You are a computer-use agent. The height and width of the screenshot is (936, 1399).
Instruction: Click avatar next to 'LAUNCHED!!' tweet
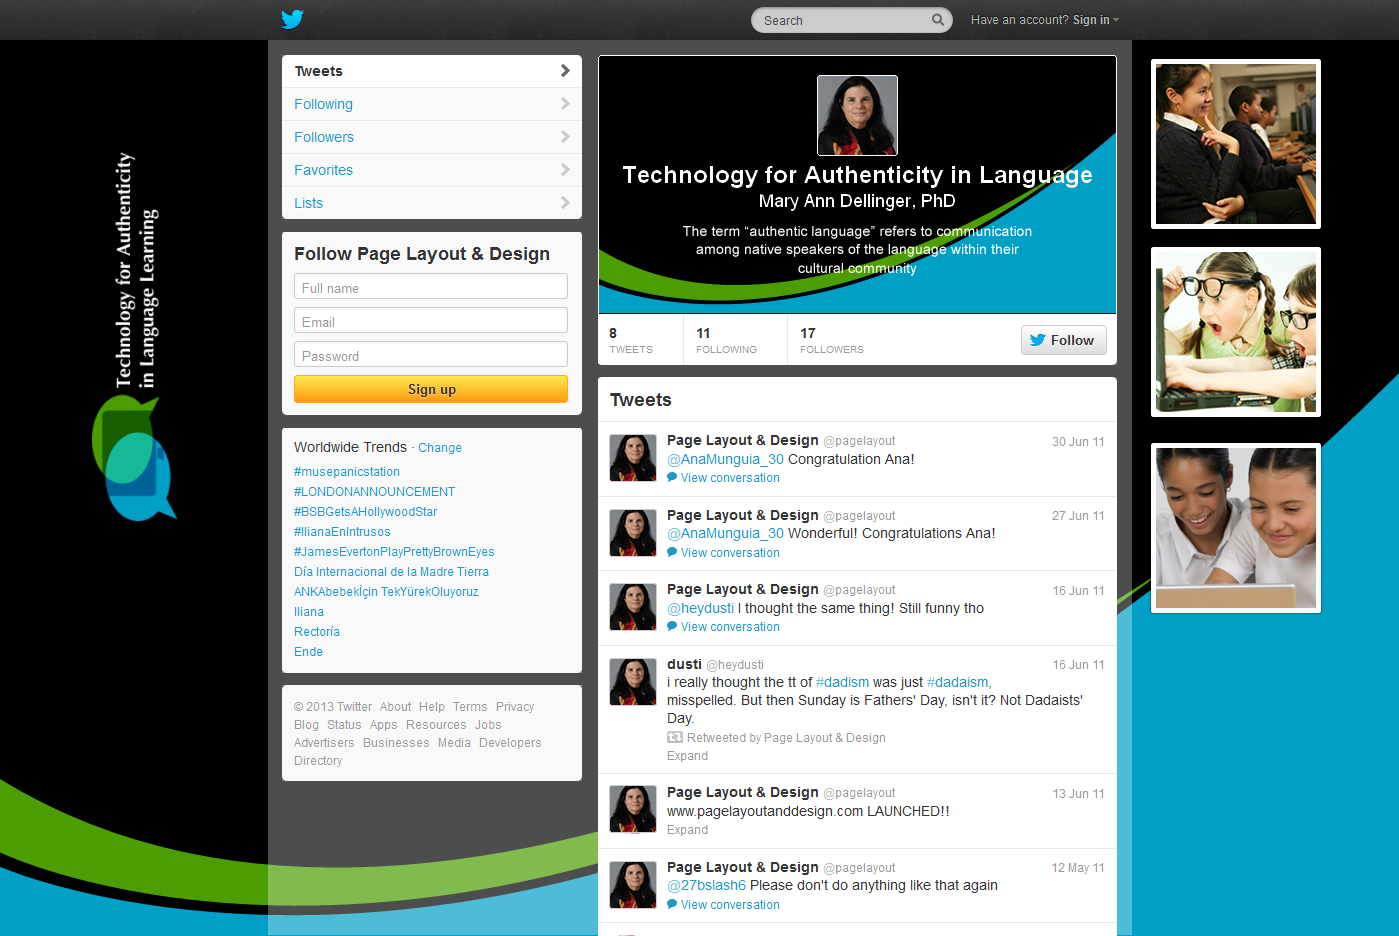pos(633,809)
